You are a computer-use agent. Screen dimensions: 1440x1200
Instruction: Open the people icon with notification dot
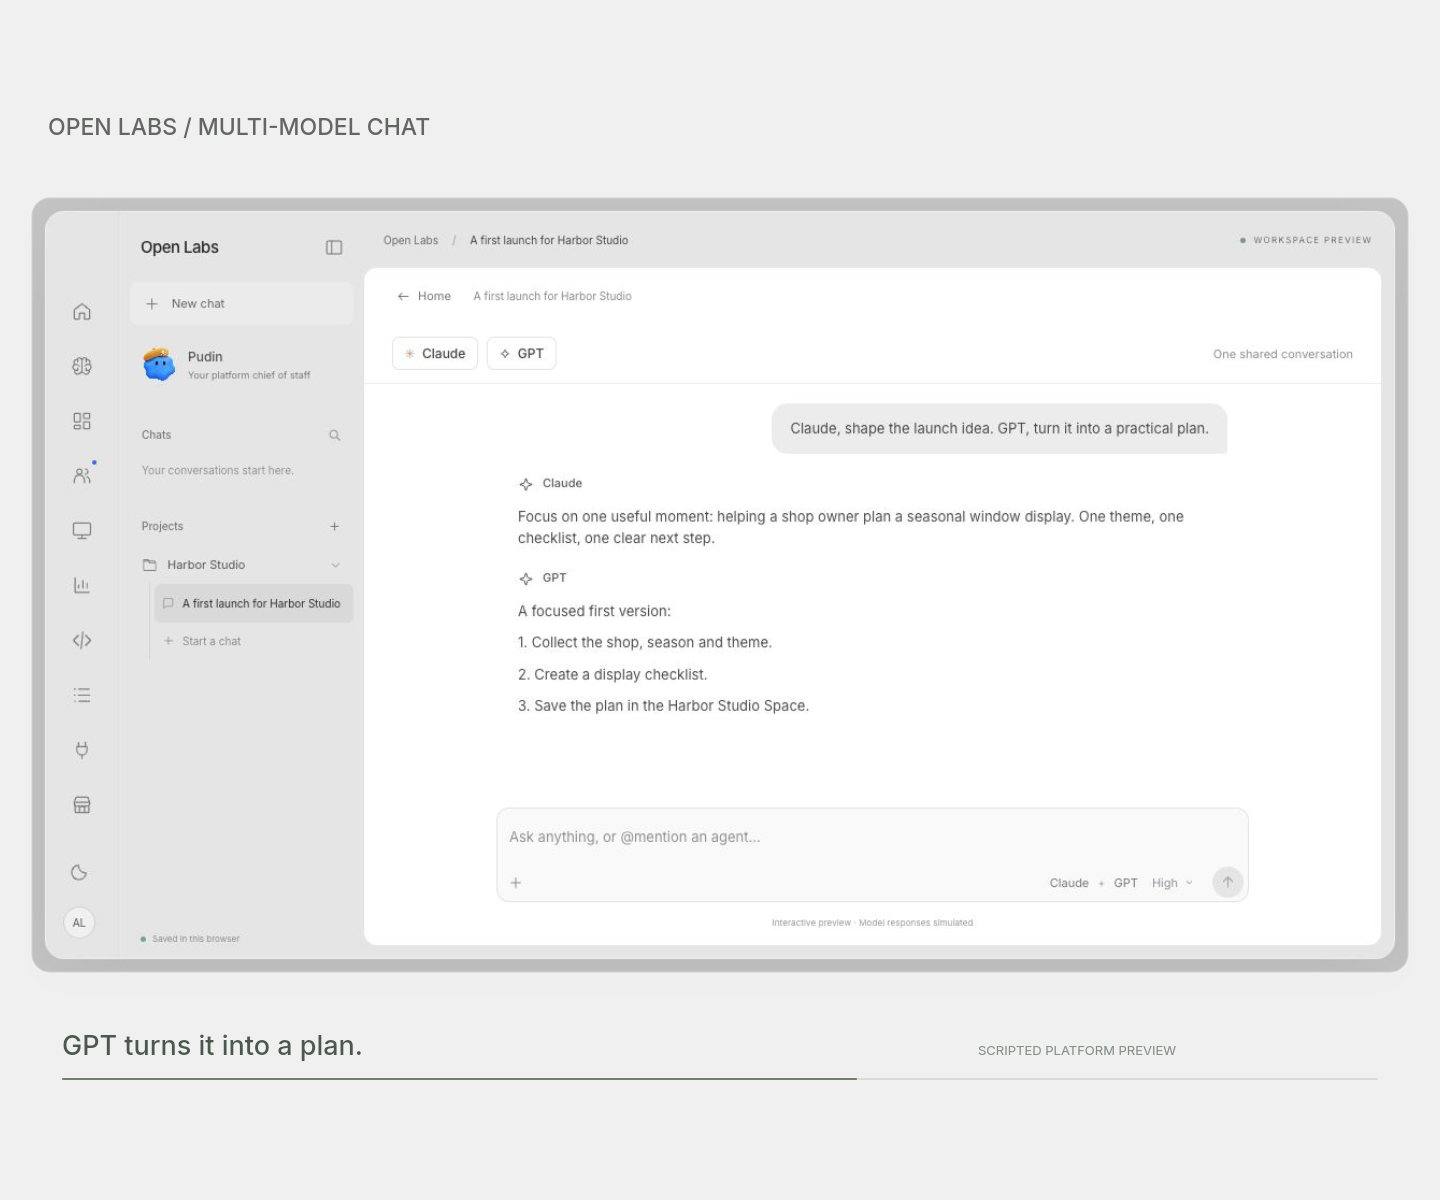coord(82,476)
